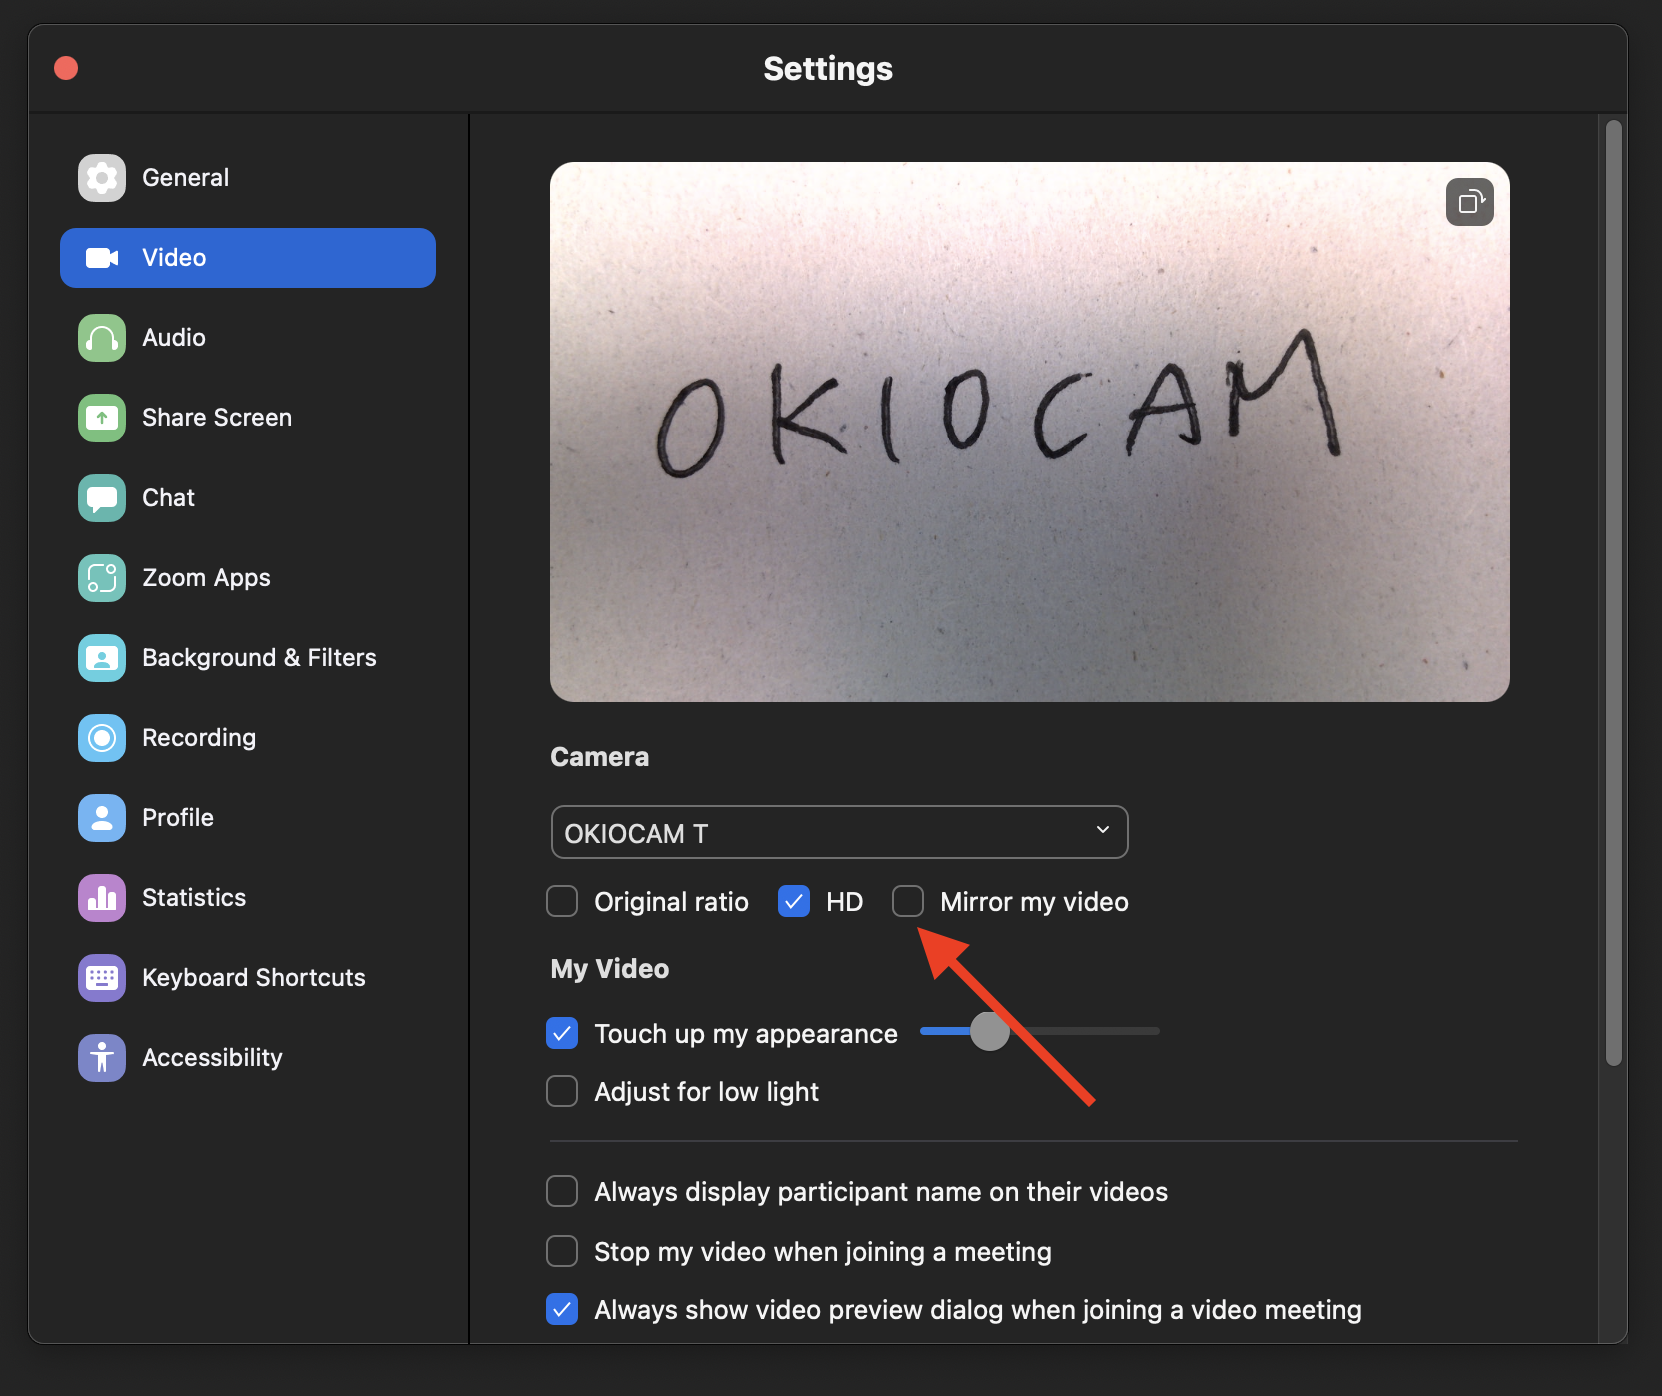Image resolution: width=1662 pixels, height=1396 pixels.
Task: Enable Adjust for low light
Action: tap(562, 1091)
